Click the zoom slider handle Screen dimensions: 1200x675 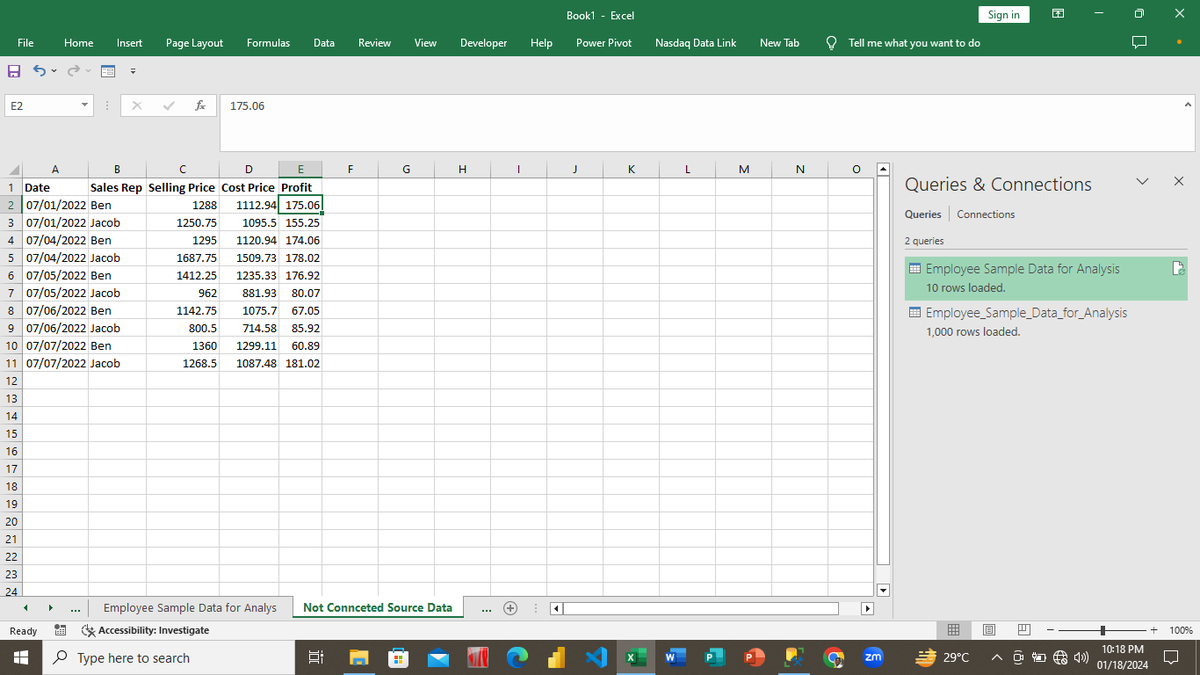(1101, 630)
